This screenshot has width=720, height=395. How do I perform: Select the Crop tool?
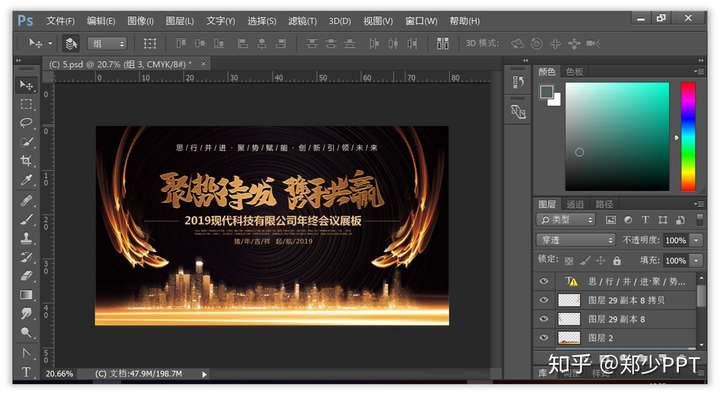pyautogui.click(x=26, y=161)
